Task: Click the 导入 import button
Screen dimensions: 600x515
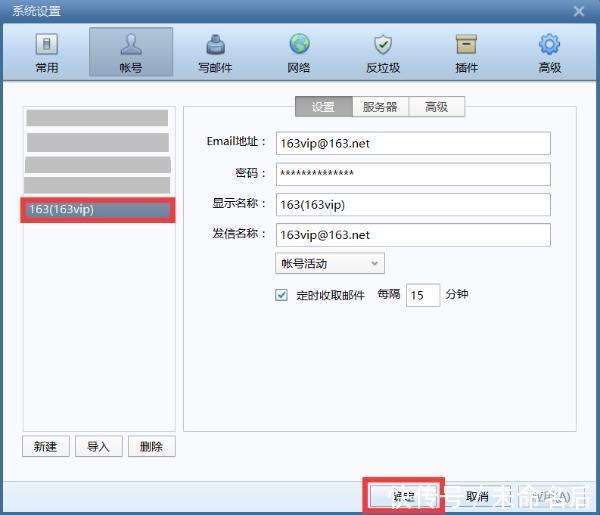Action: pyautogui.click(x=99, y=446)
